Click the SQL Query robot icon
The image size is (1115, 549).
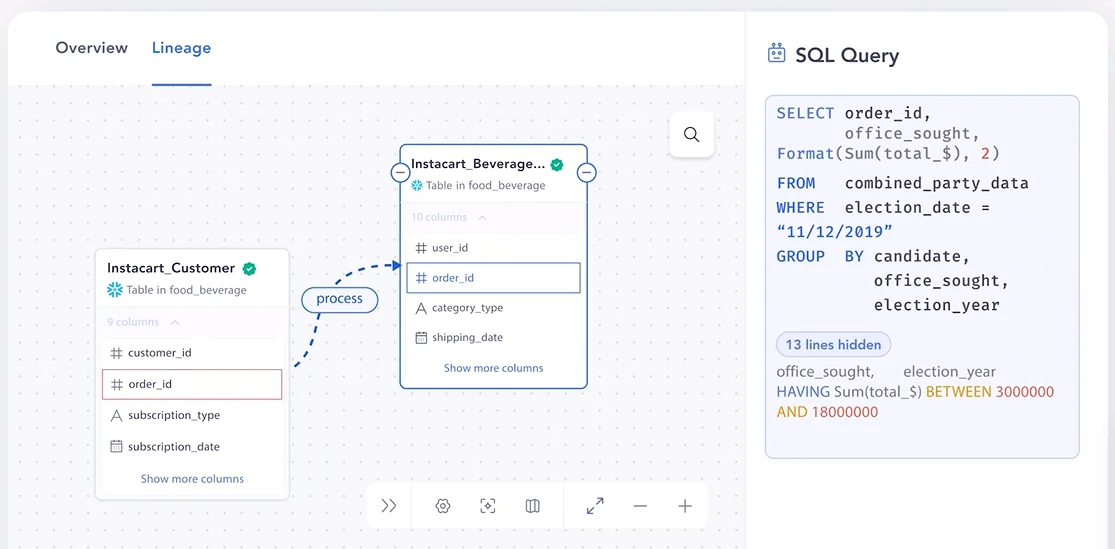pos(777,53)
